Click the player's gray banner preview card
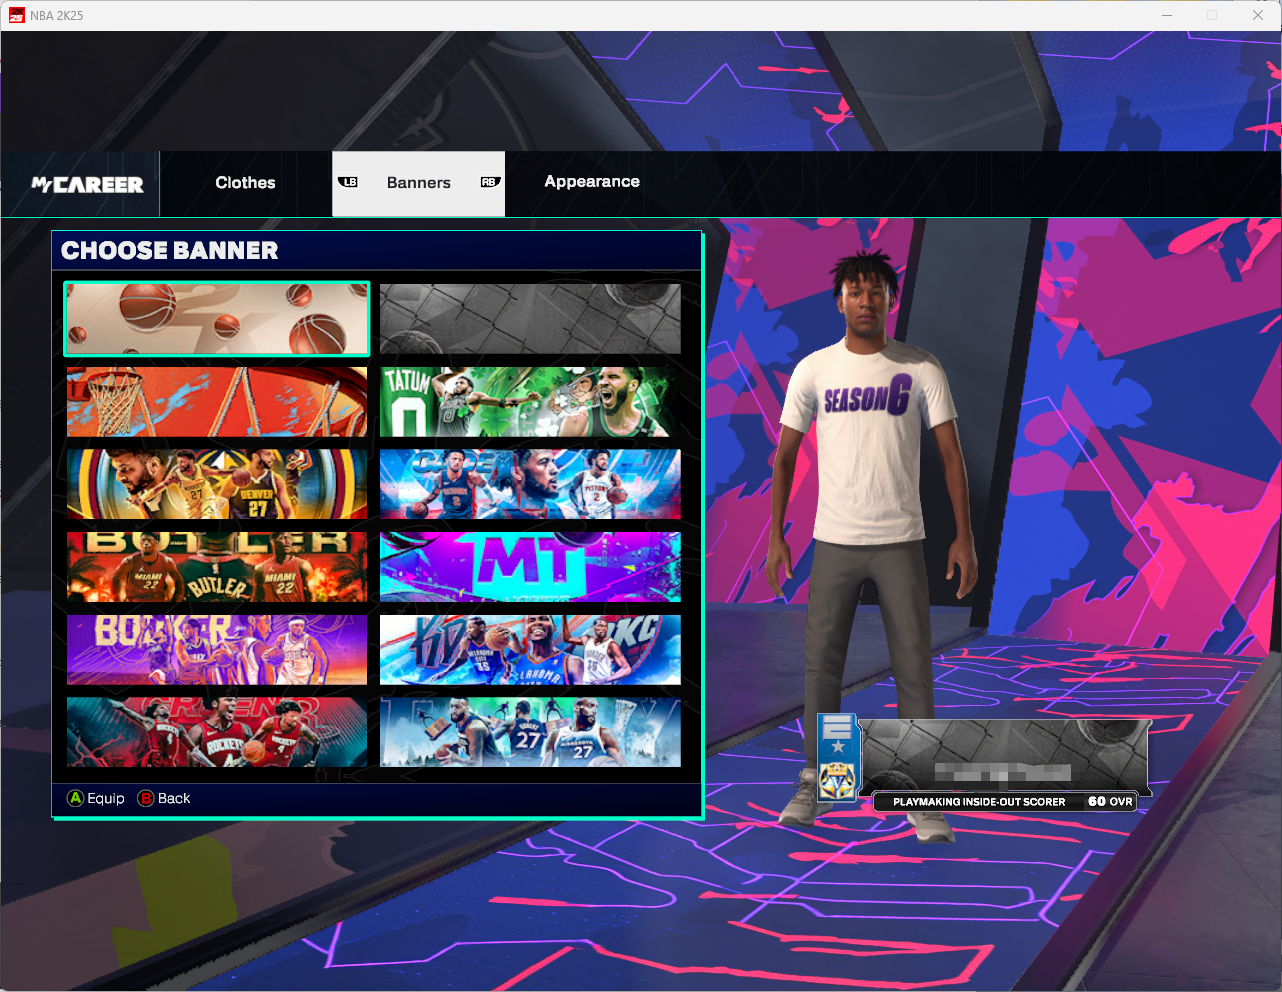 (x=1004, y=757)
